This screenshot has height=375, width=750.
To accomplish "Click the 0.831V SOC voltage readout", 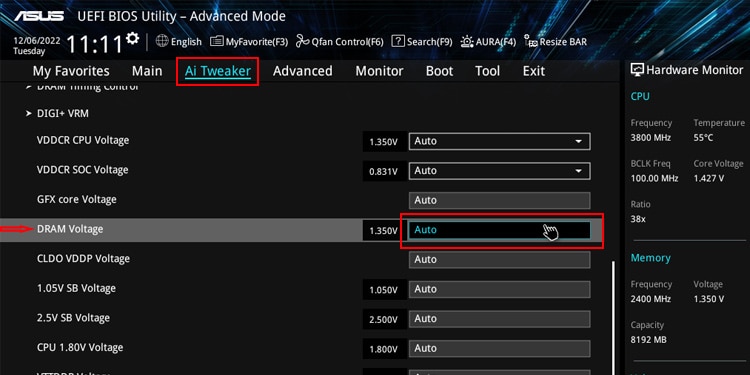I will tap(384, 171).
